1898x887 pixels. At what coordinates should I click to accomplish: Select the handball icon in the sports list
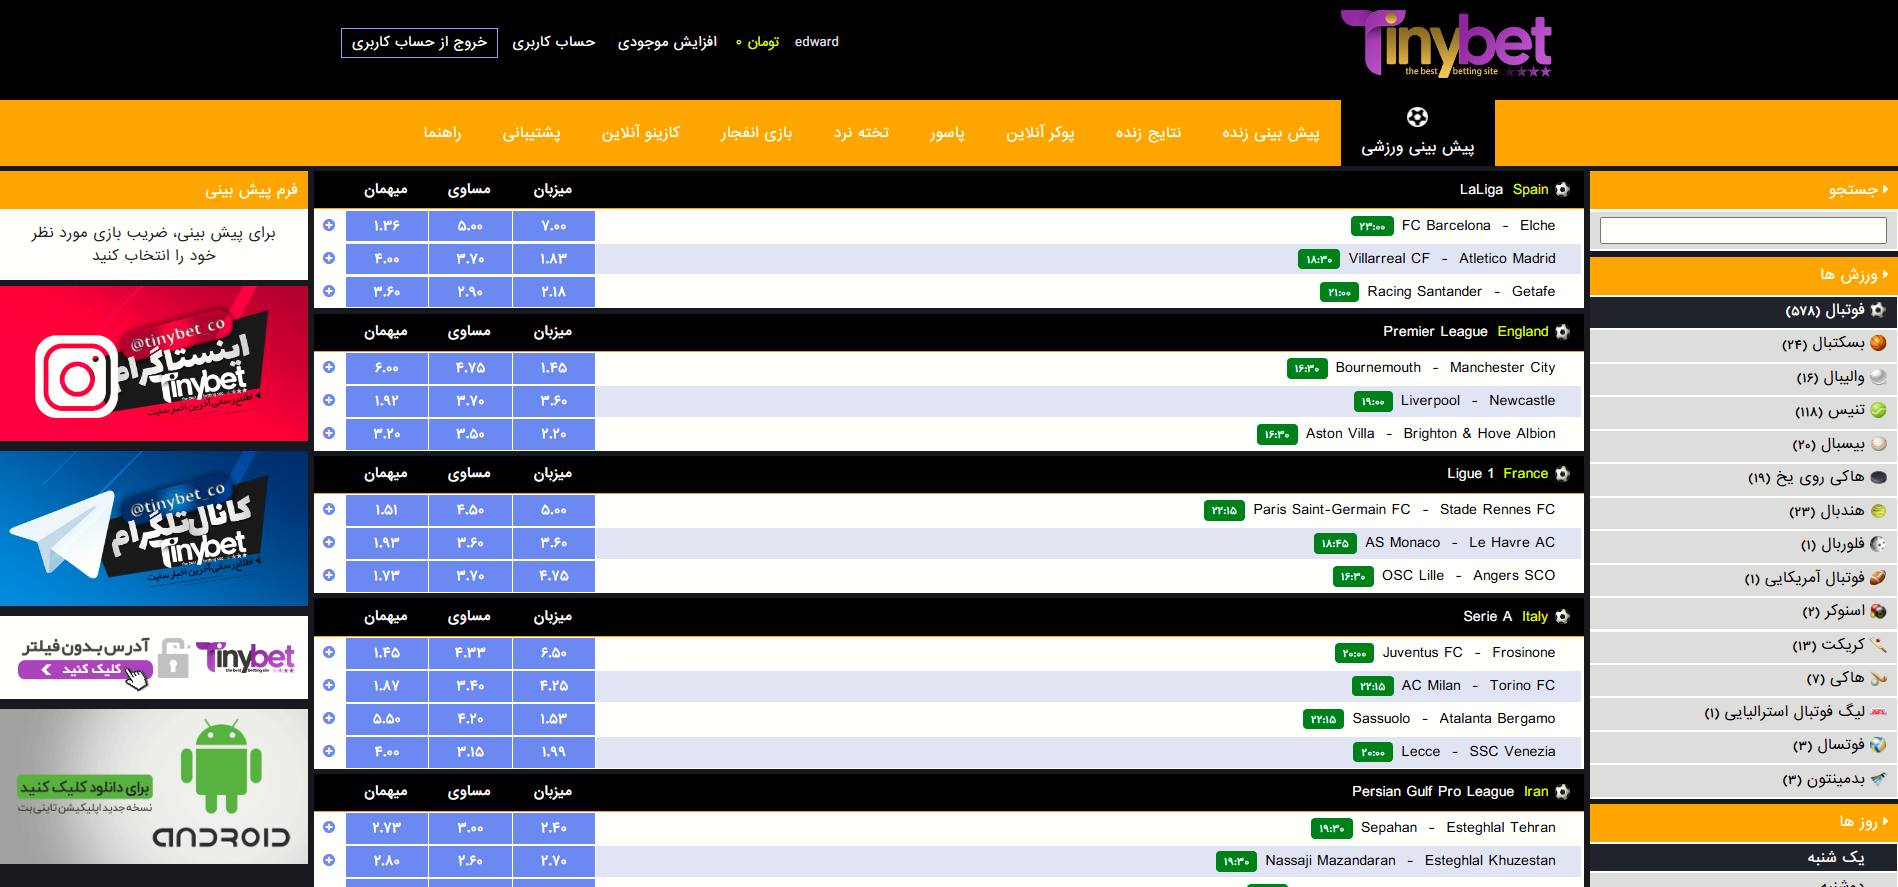click(x=1878, y=511)
